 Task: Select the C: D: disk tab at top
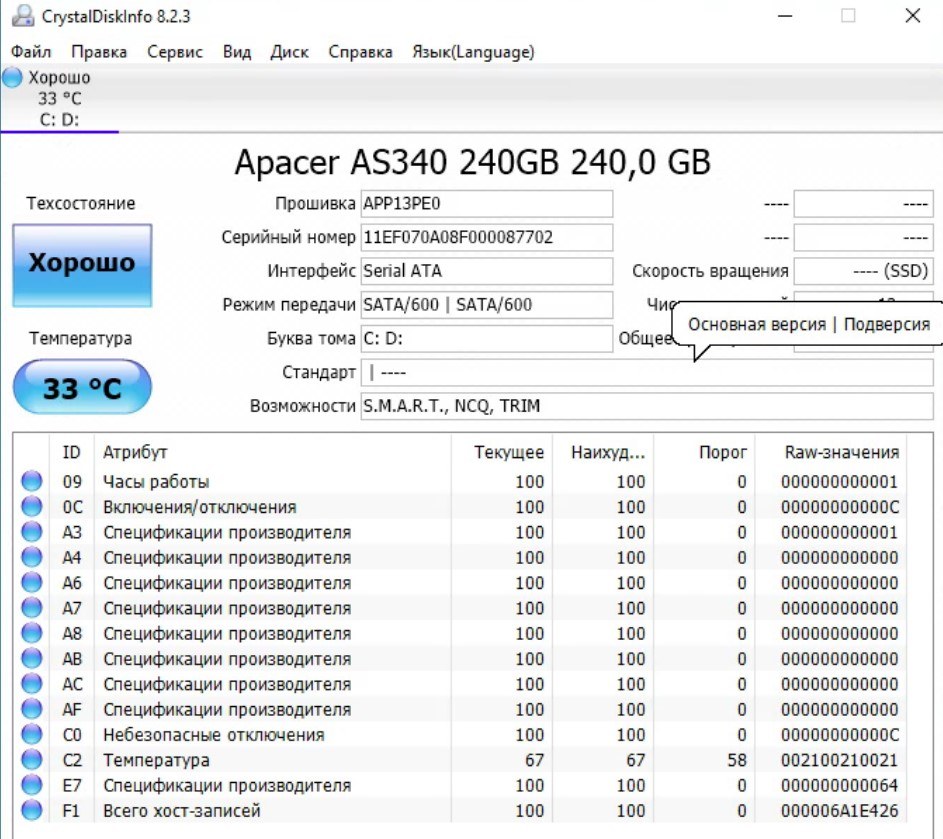[x=60, y=119]
